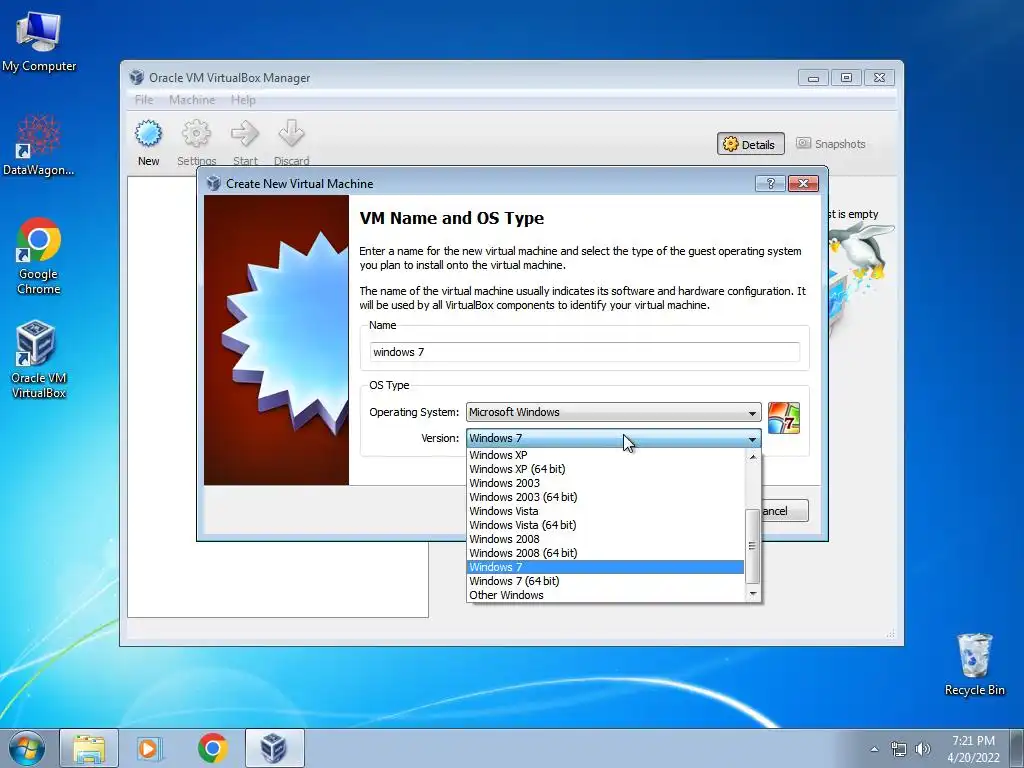1024x768 pixels.
Task: Choose Windows Vista (64 bit) option
Action: (x=606, y=525)
